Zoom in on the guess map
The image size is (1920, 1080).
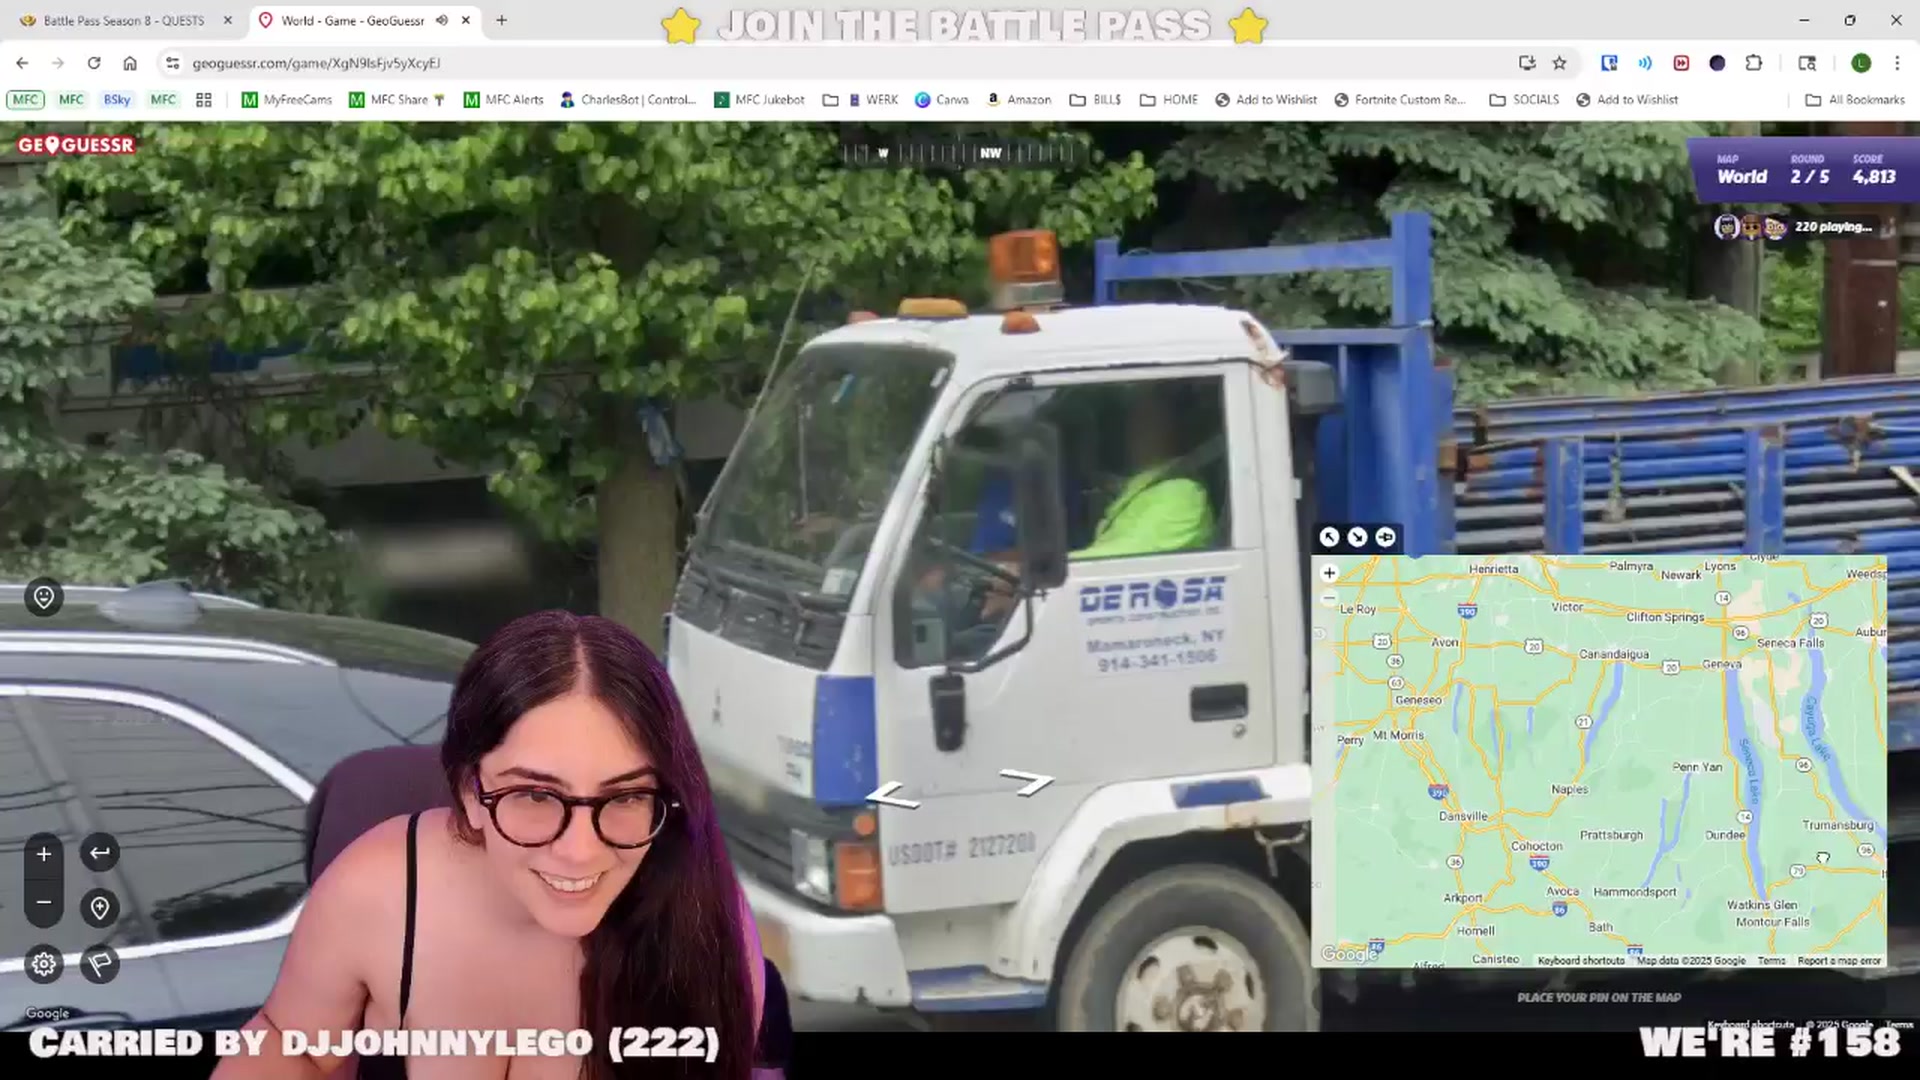[x=1329, y=573]
